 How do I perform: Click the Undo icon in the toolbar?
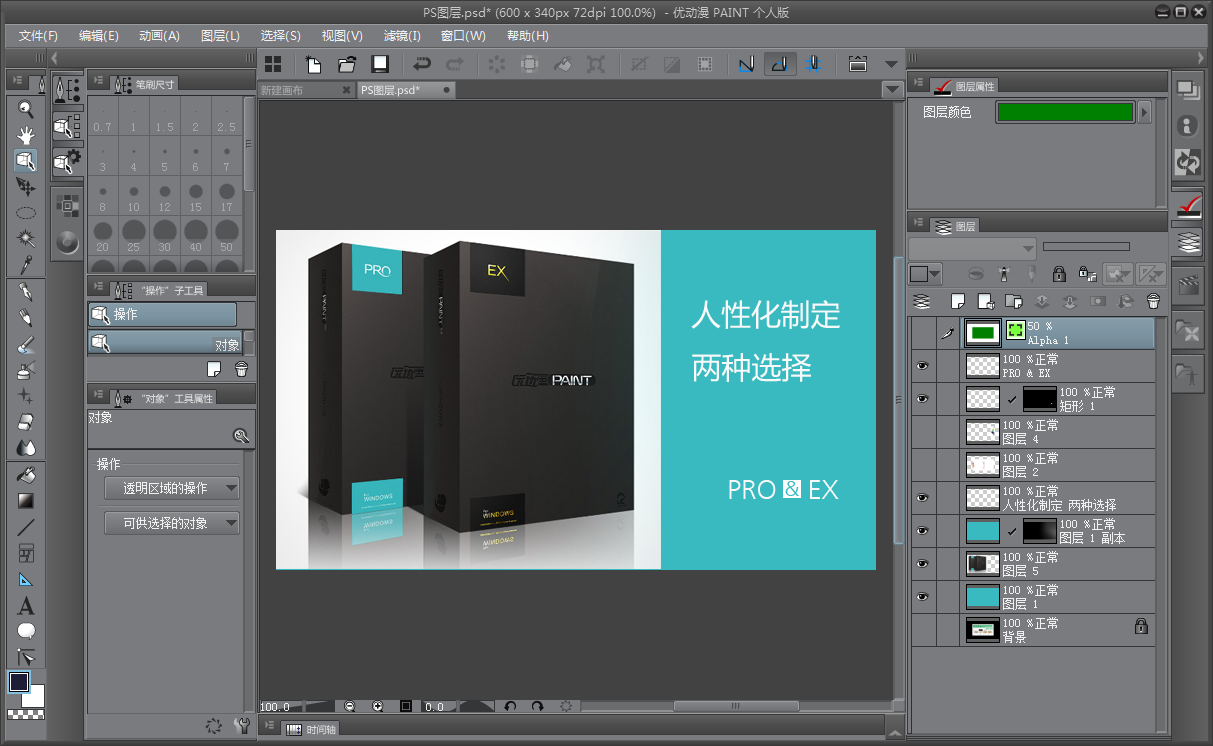(420, 63)
